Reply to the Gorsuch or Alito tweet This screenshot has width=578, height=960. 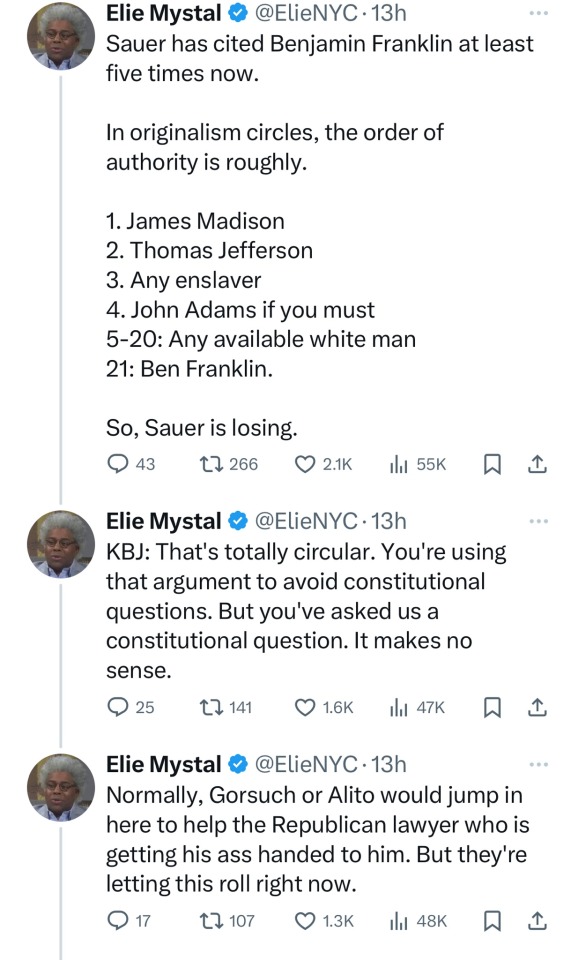pos(129,920)
